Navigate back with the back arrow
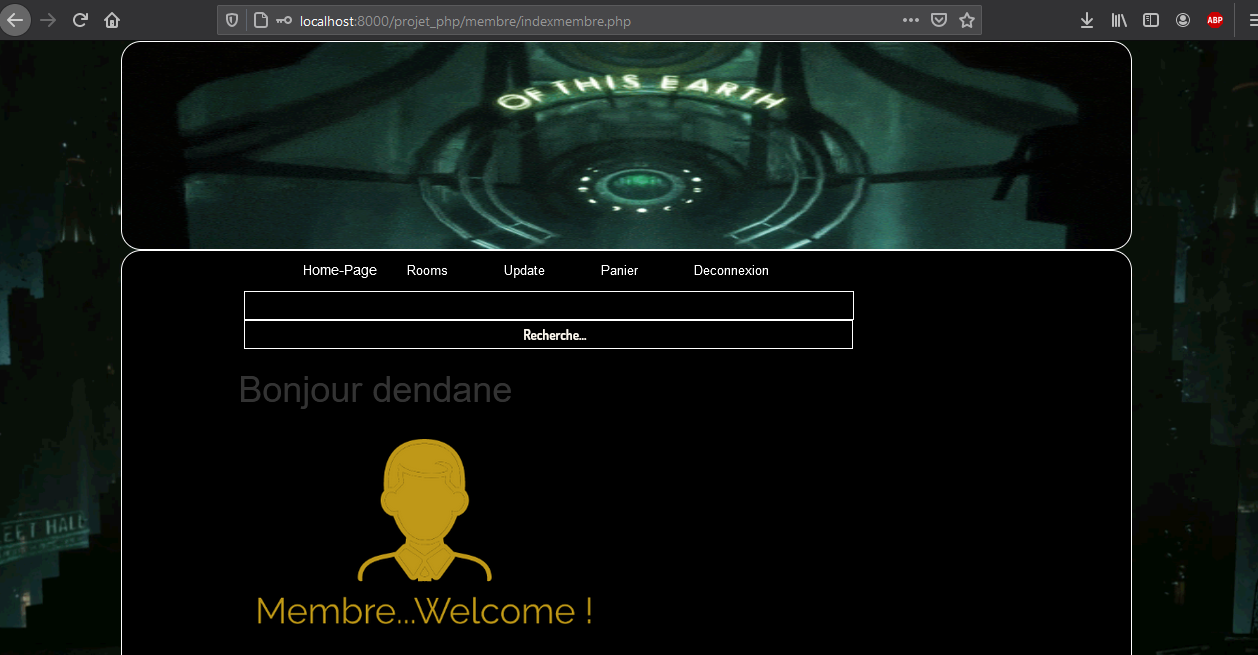 [17, 19]
